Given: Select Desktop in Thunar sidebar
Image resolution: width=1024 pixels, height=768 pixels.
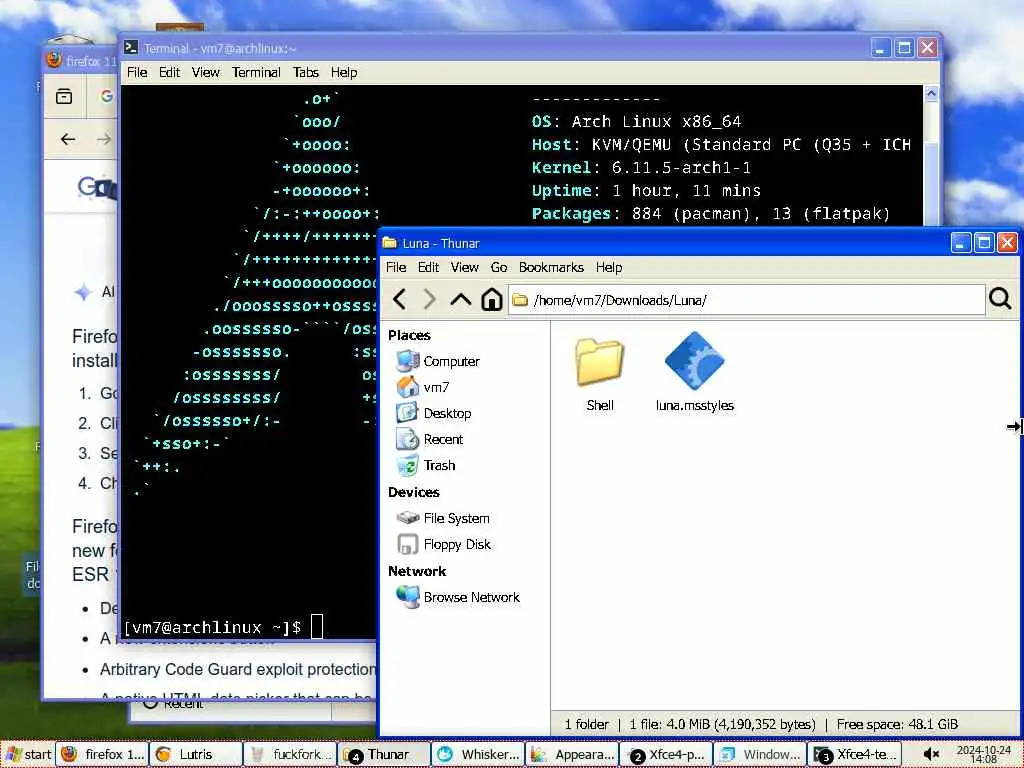Looking at the screenshot, I should 434,413.
